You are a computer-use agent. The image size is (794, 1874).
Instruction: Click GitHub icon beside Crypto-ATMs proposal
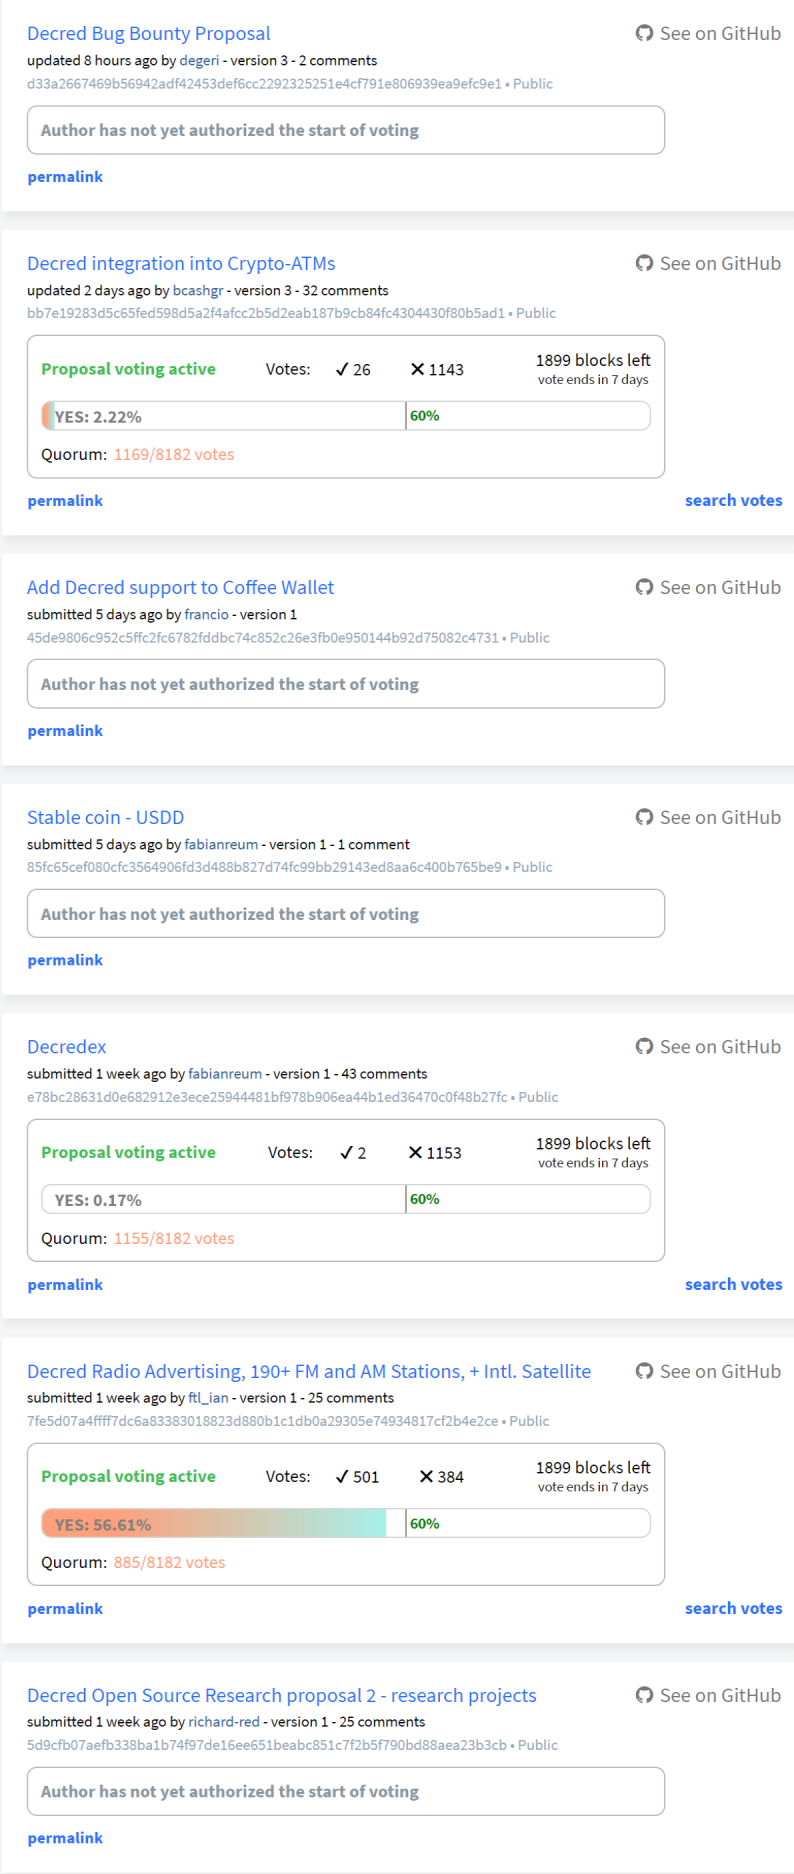(645, 263)
